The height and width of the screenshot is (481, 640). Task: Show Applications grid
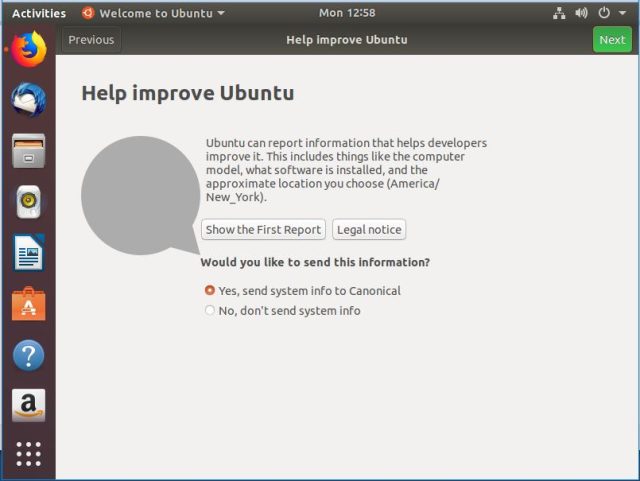coord(28,454)
